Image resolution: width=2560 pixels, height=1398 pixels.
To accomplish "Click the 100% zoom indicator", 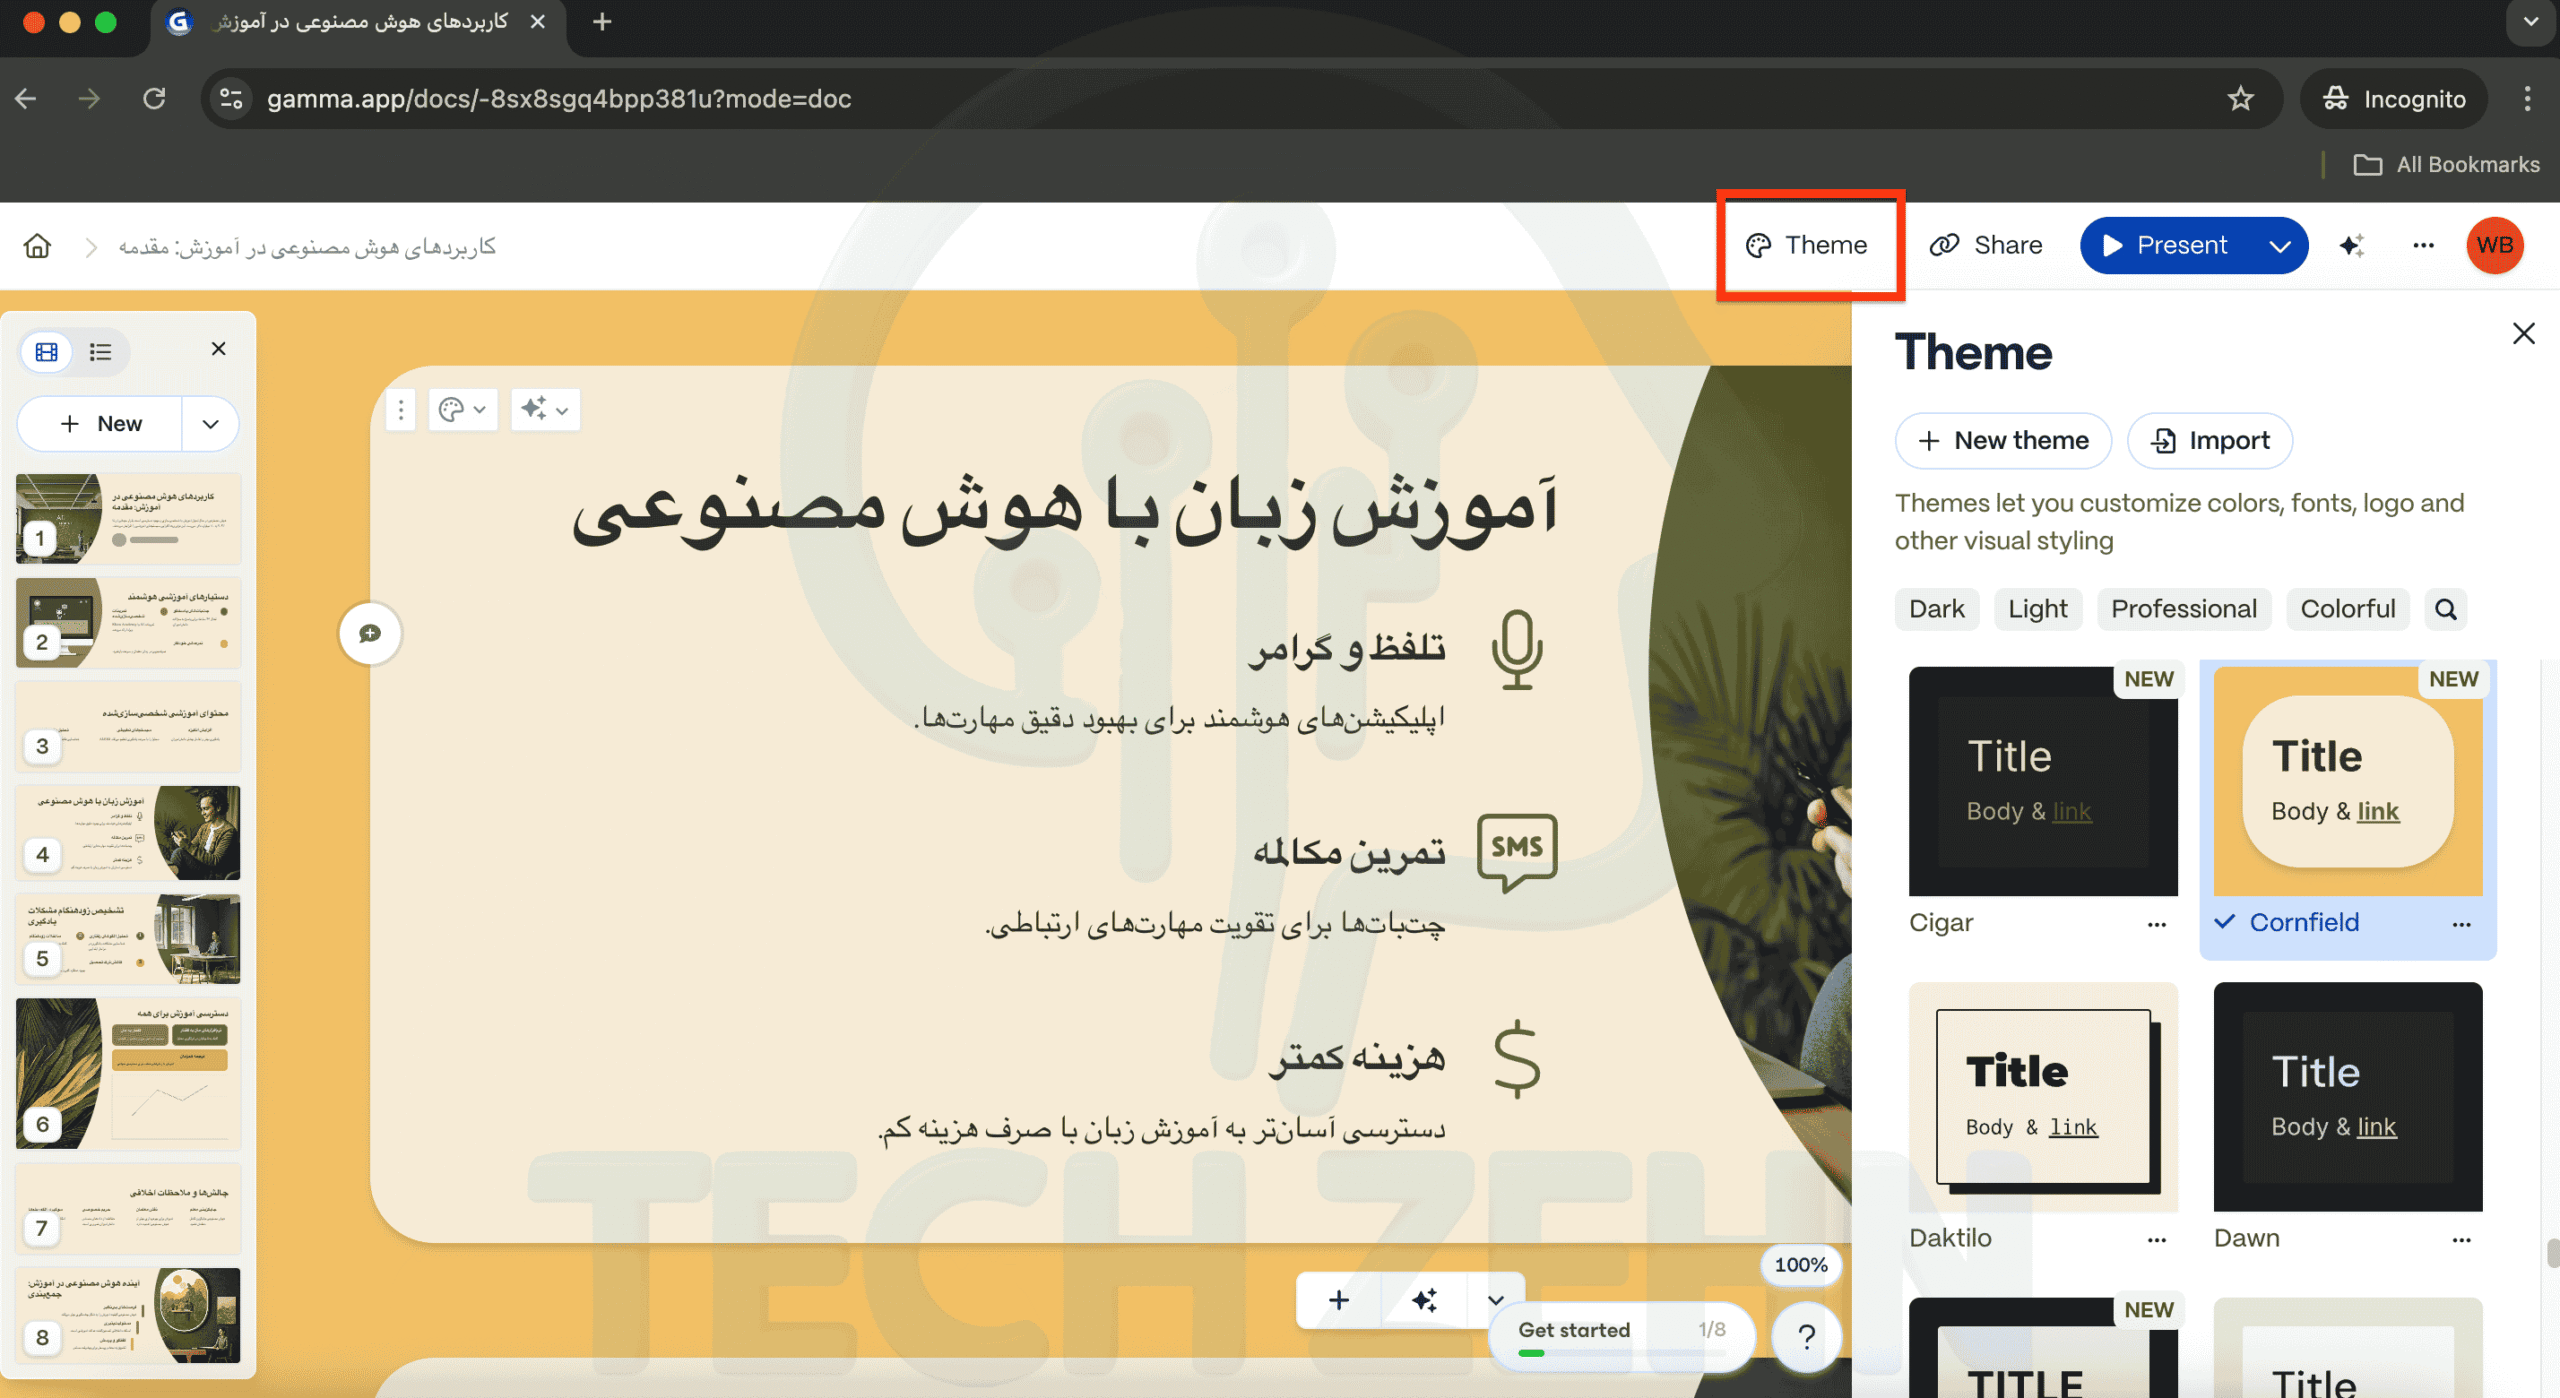I will pyautogui.click(x=1801, y=1265).
